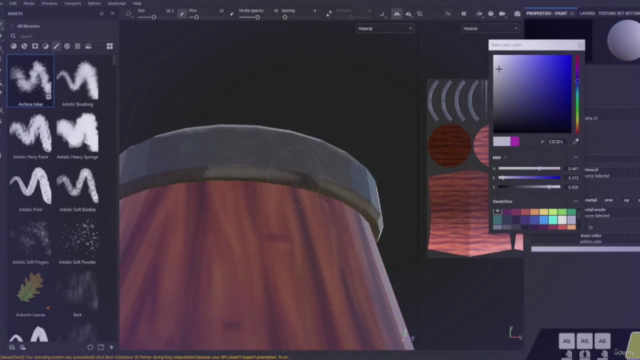Filter assets by filters half-circle icon

(x=46, y=46)
